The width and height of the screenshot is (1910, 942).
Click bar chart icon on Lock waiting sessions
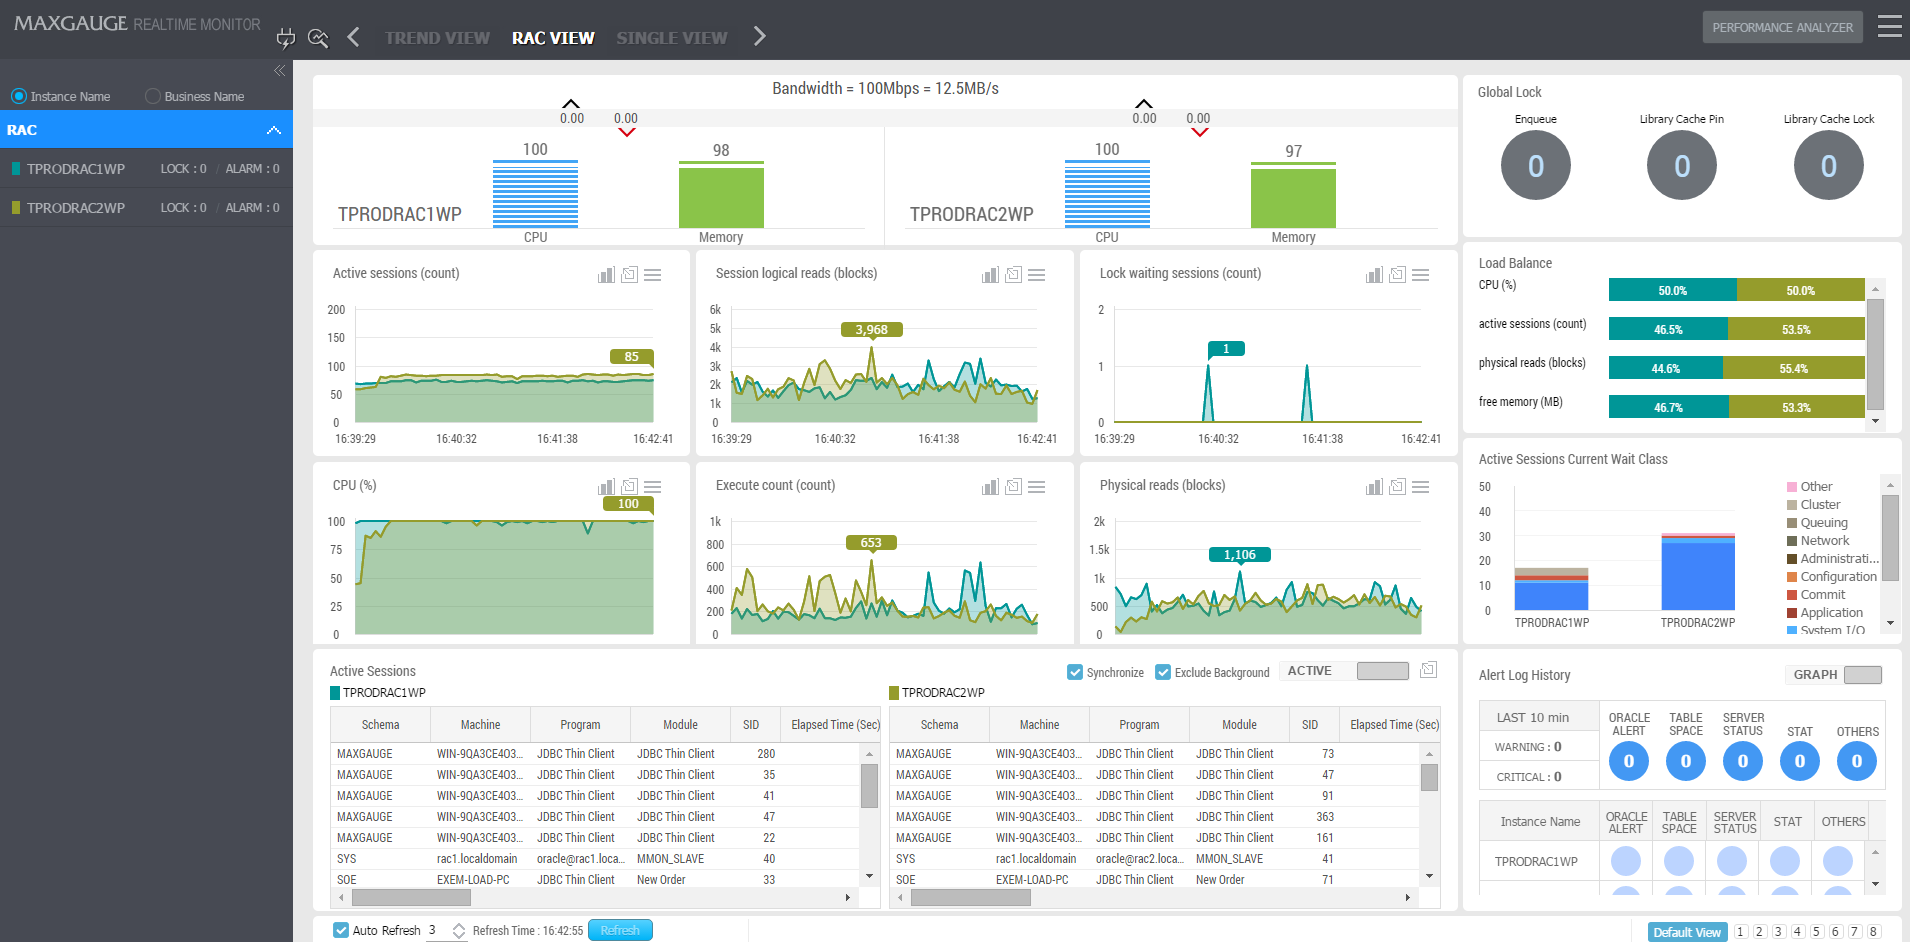[1374, 275]
